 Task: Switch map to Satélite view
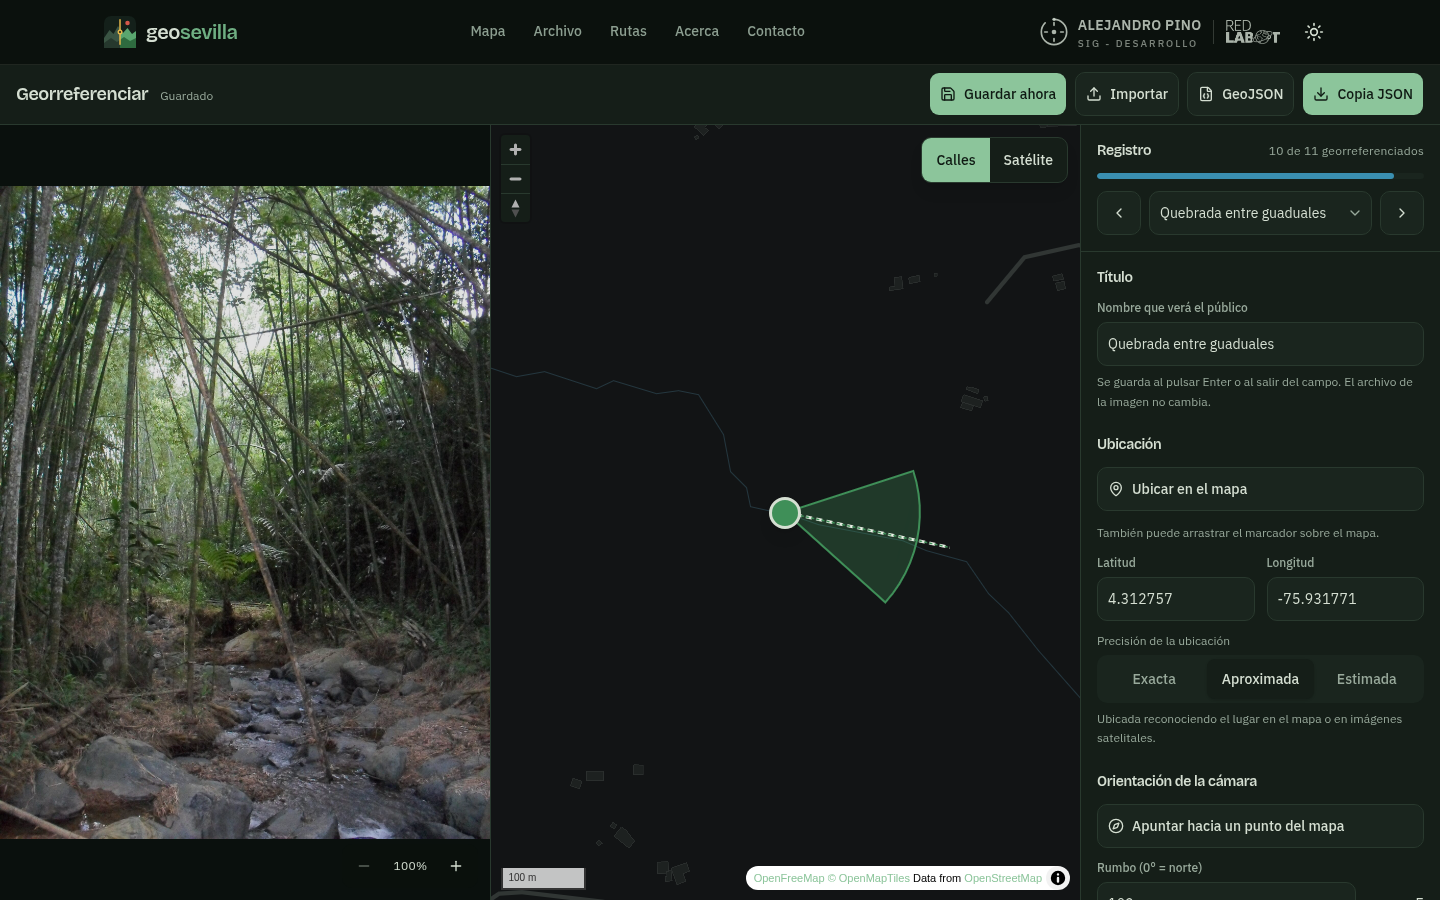point(1028,160)
